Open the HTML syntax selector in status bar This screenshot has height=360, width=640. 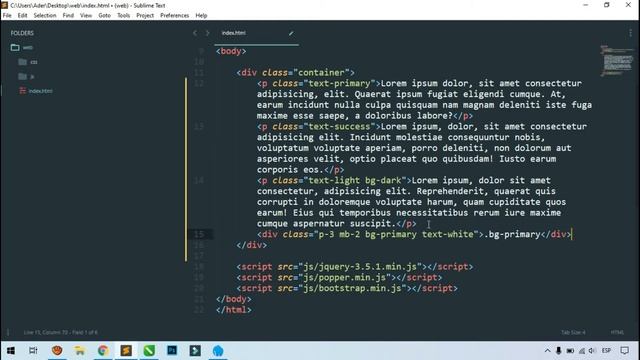[x=617, y=332]
